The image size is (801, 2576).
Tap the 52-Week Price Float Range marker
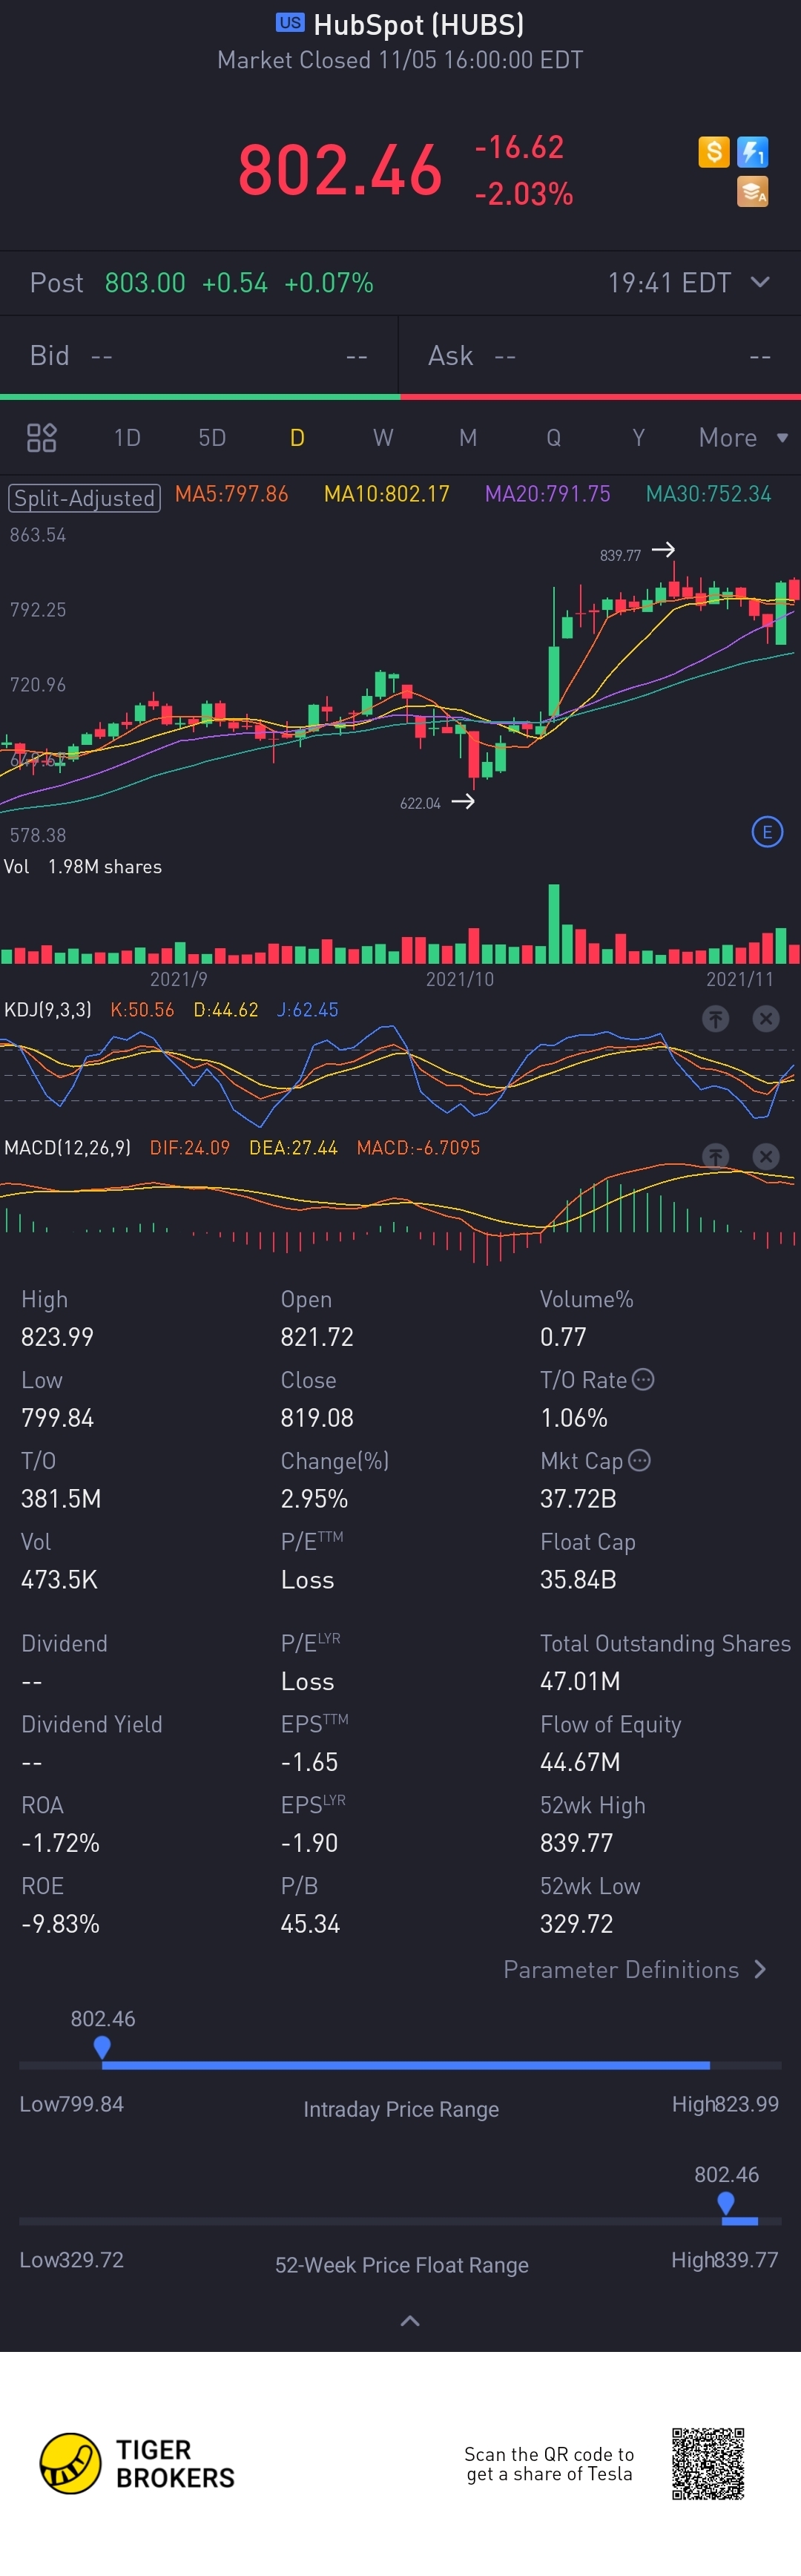726,2203
